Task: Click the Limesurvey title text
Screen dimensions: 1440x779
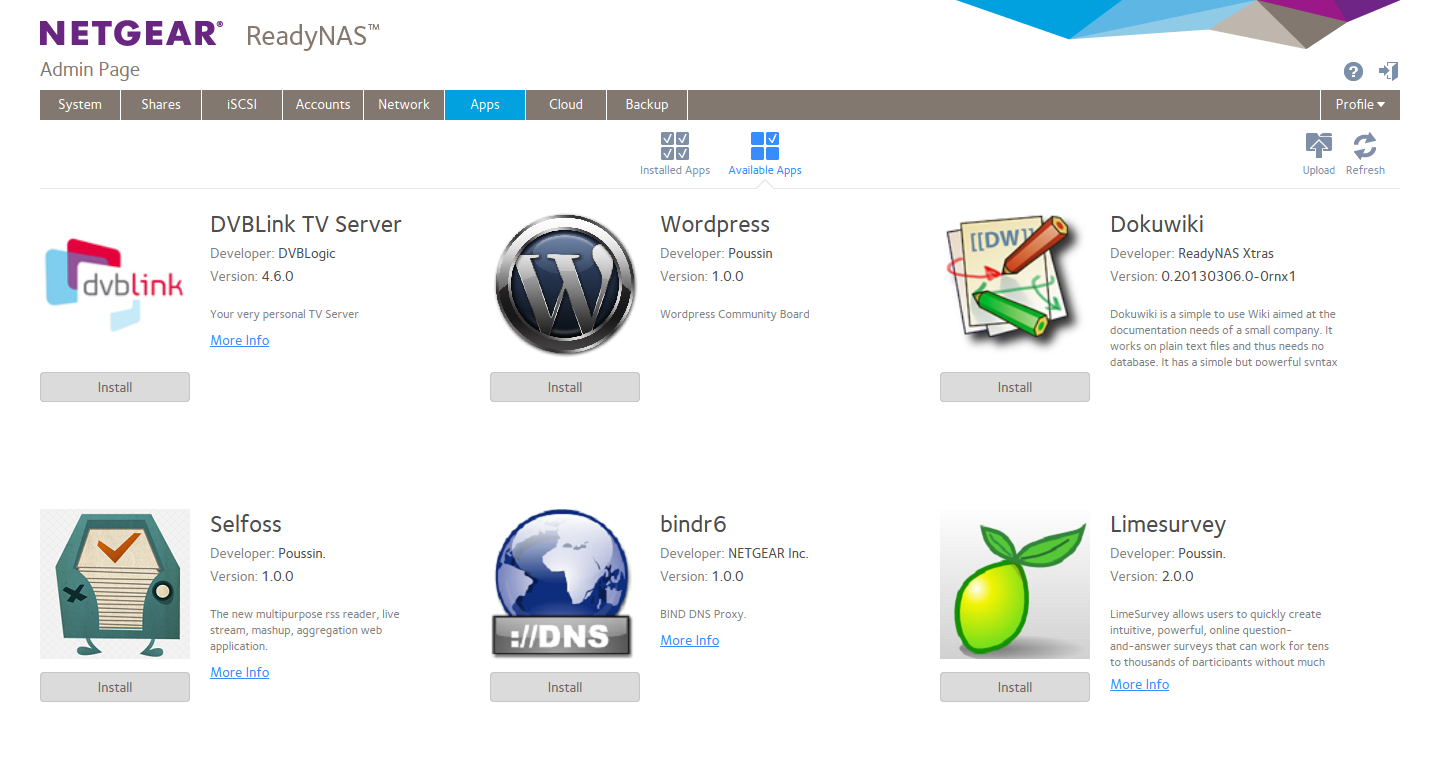Action: coord(1168,525)
